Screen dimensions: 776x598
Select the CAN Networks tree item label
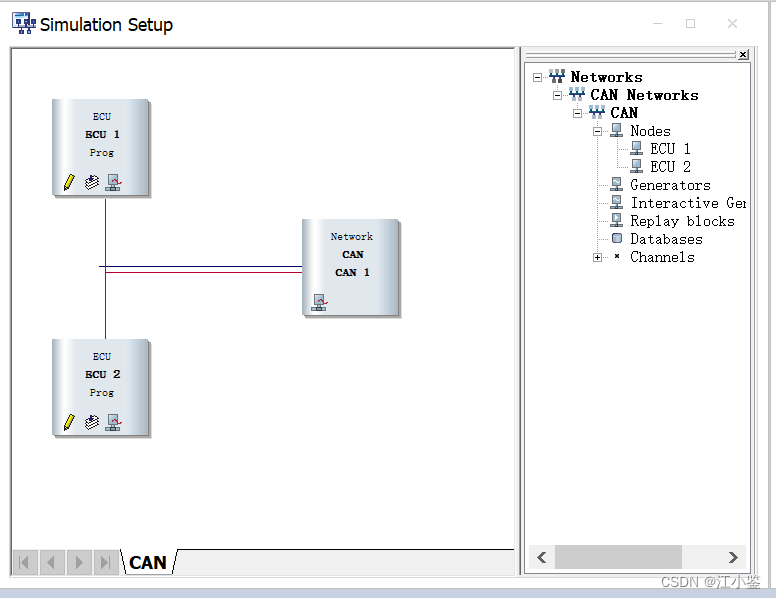[x=644, y=95]
